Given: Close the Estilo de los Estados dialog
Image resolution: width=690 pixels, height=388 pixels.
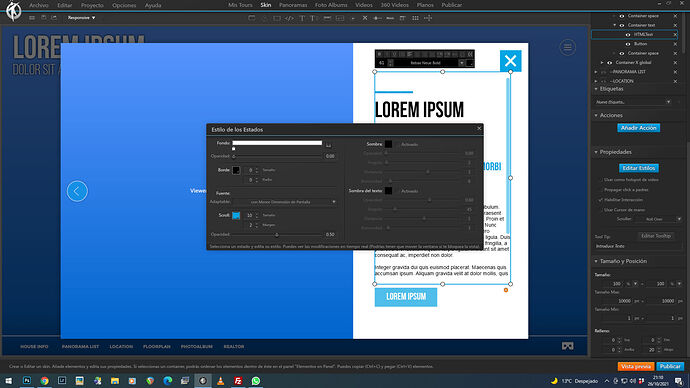Looking at the screenshot, I should click(479, 128).
